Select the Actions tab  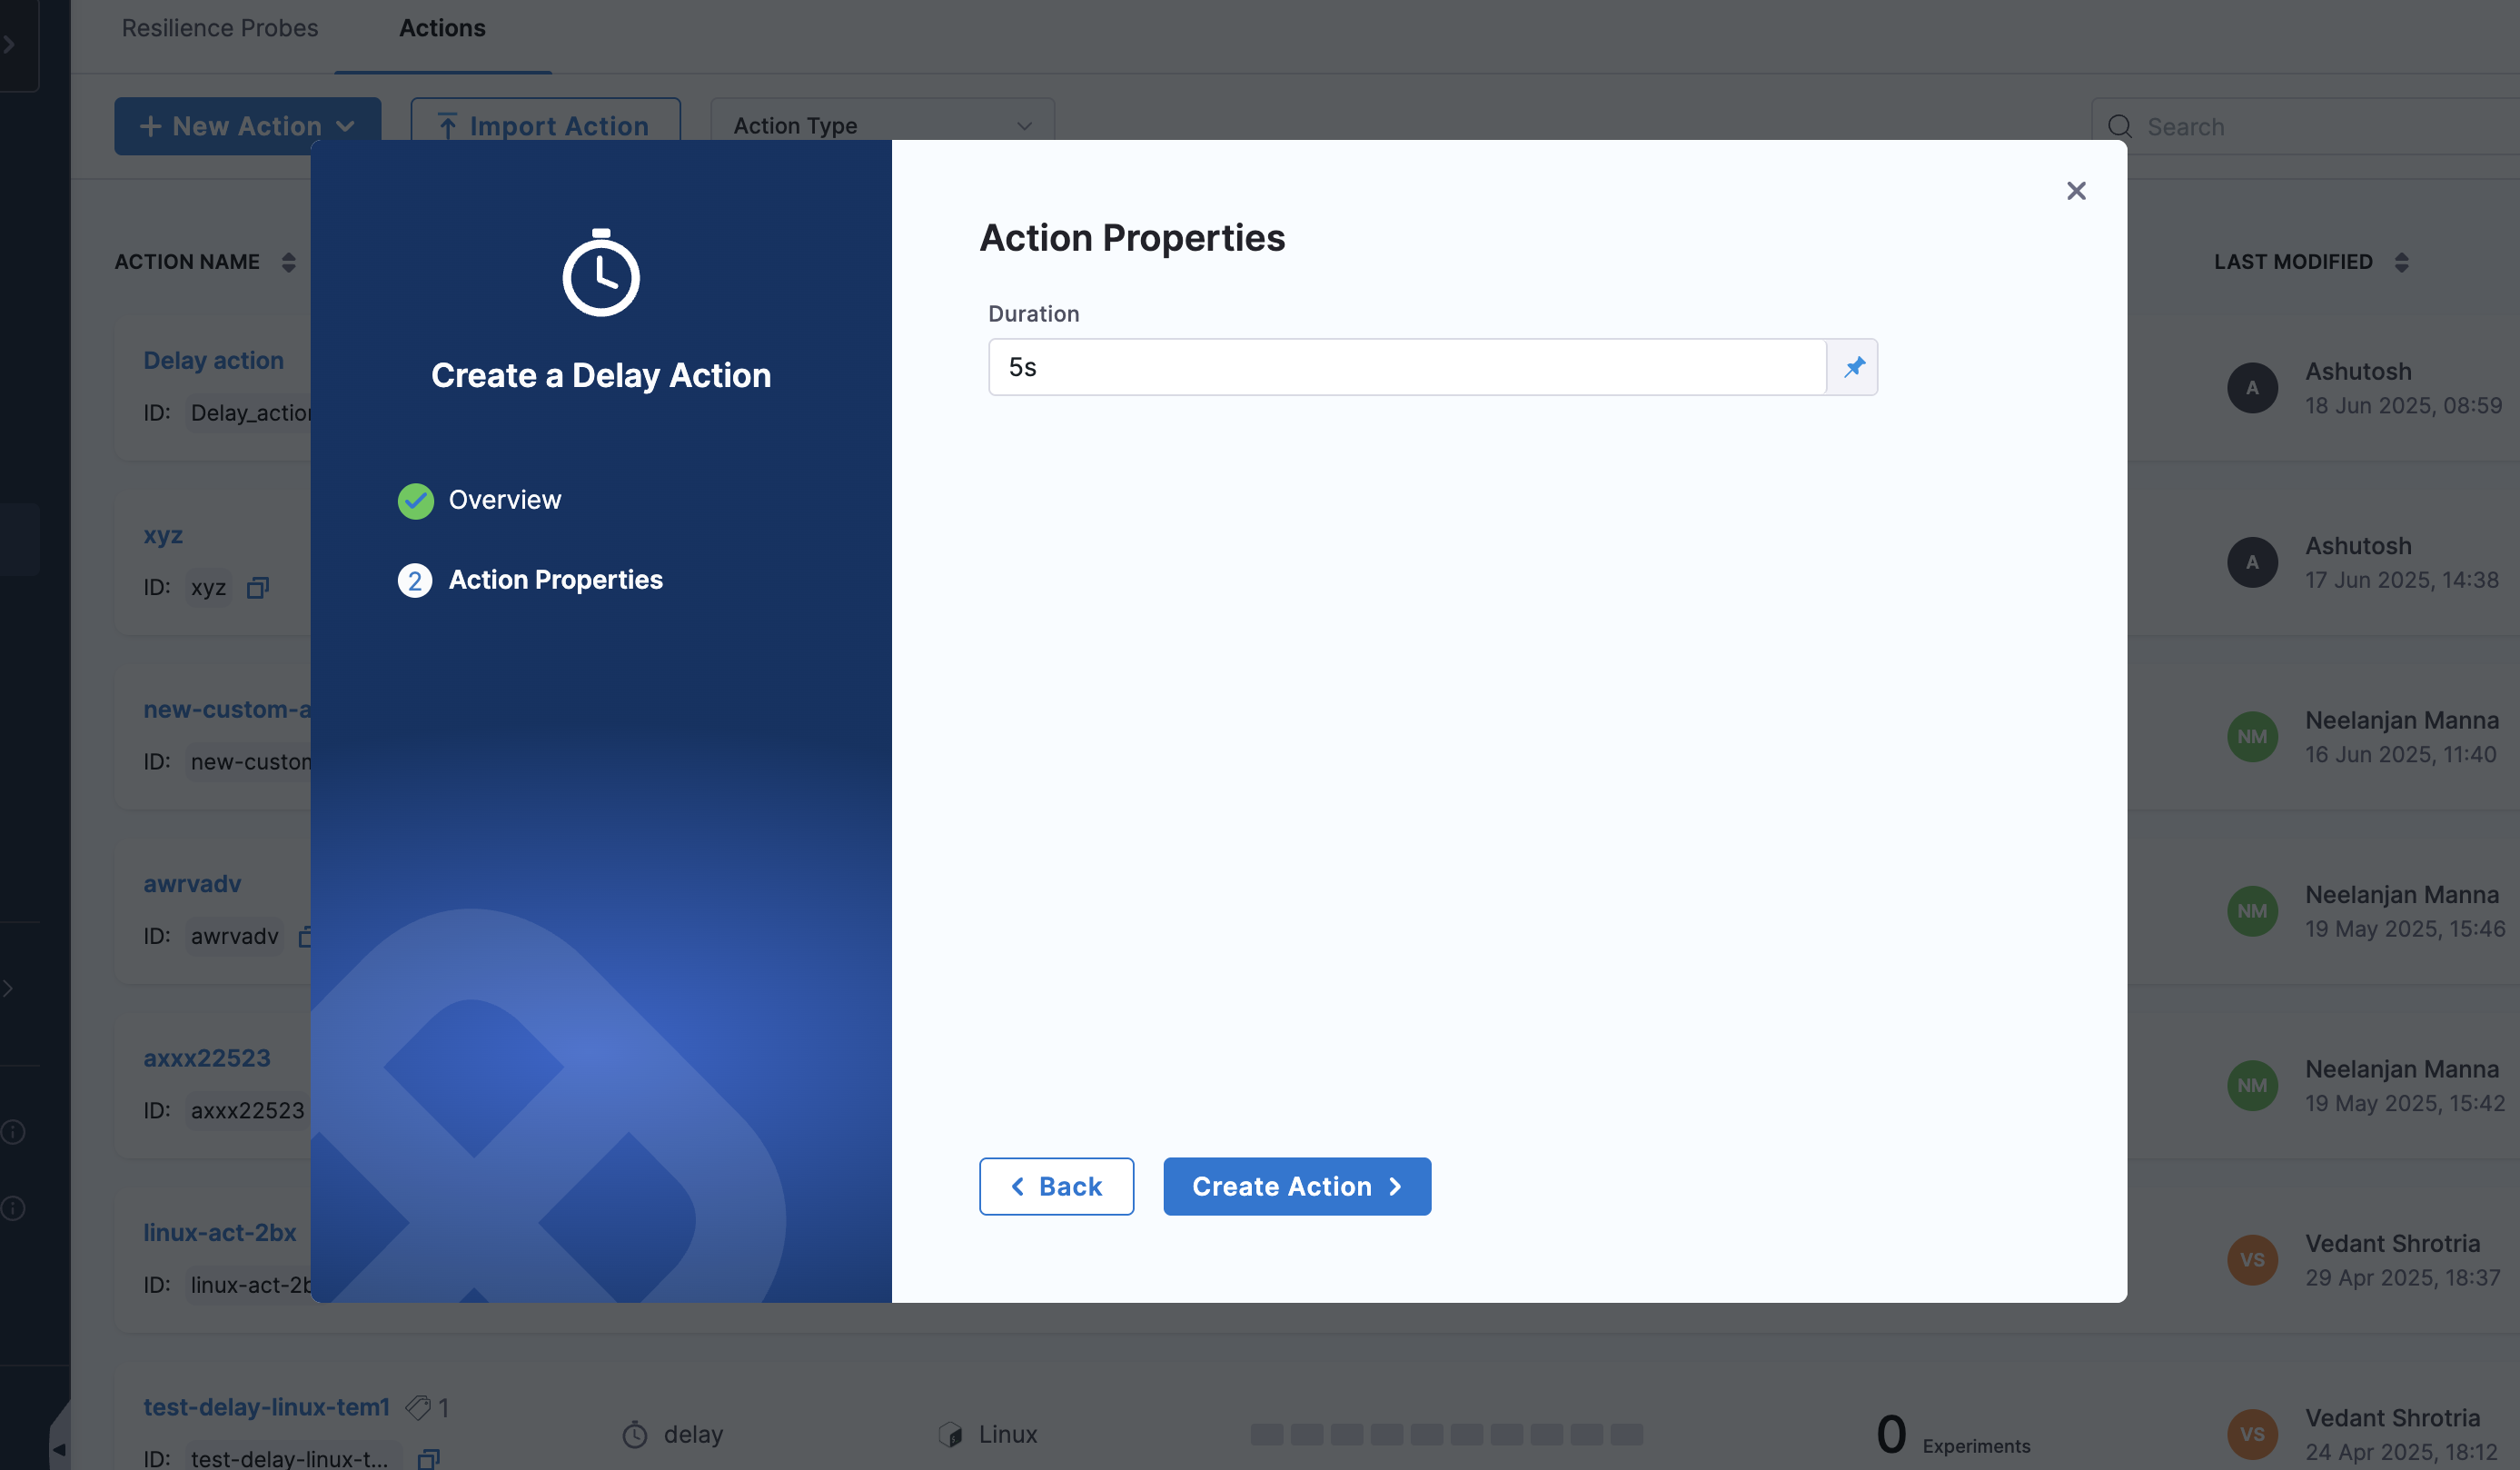(442, 28)
